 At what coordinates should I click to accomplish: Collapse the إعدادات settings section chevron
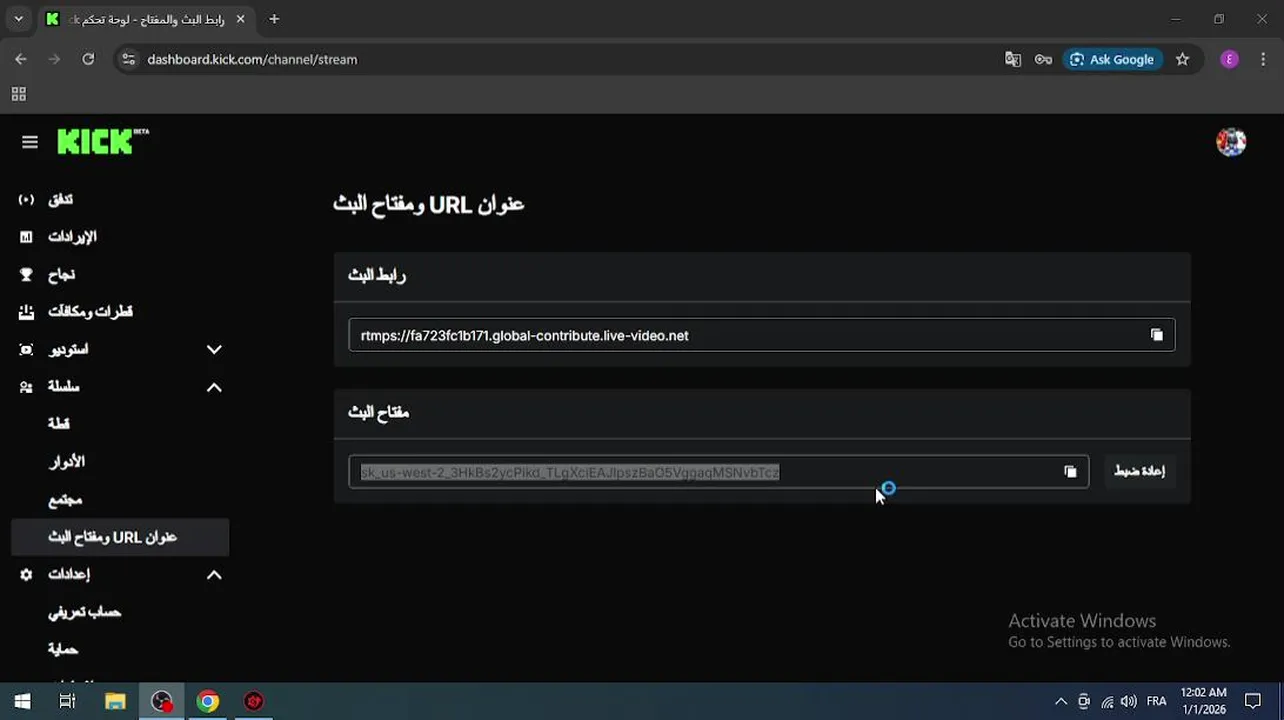[x=214, y=575]
